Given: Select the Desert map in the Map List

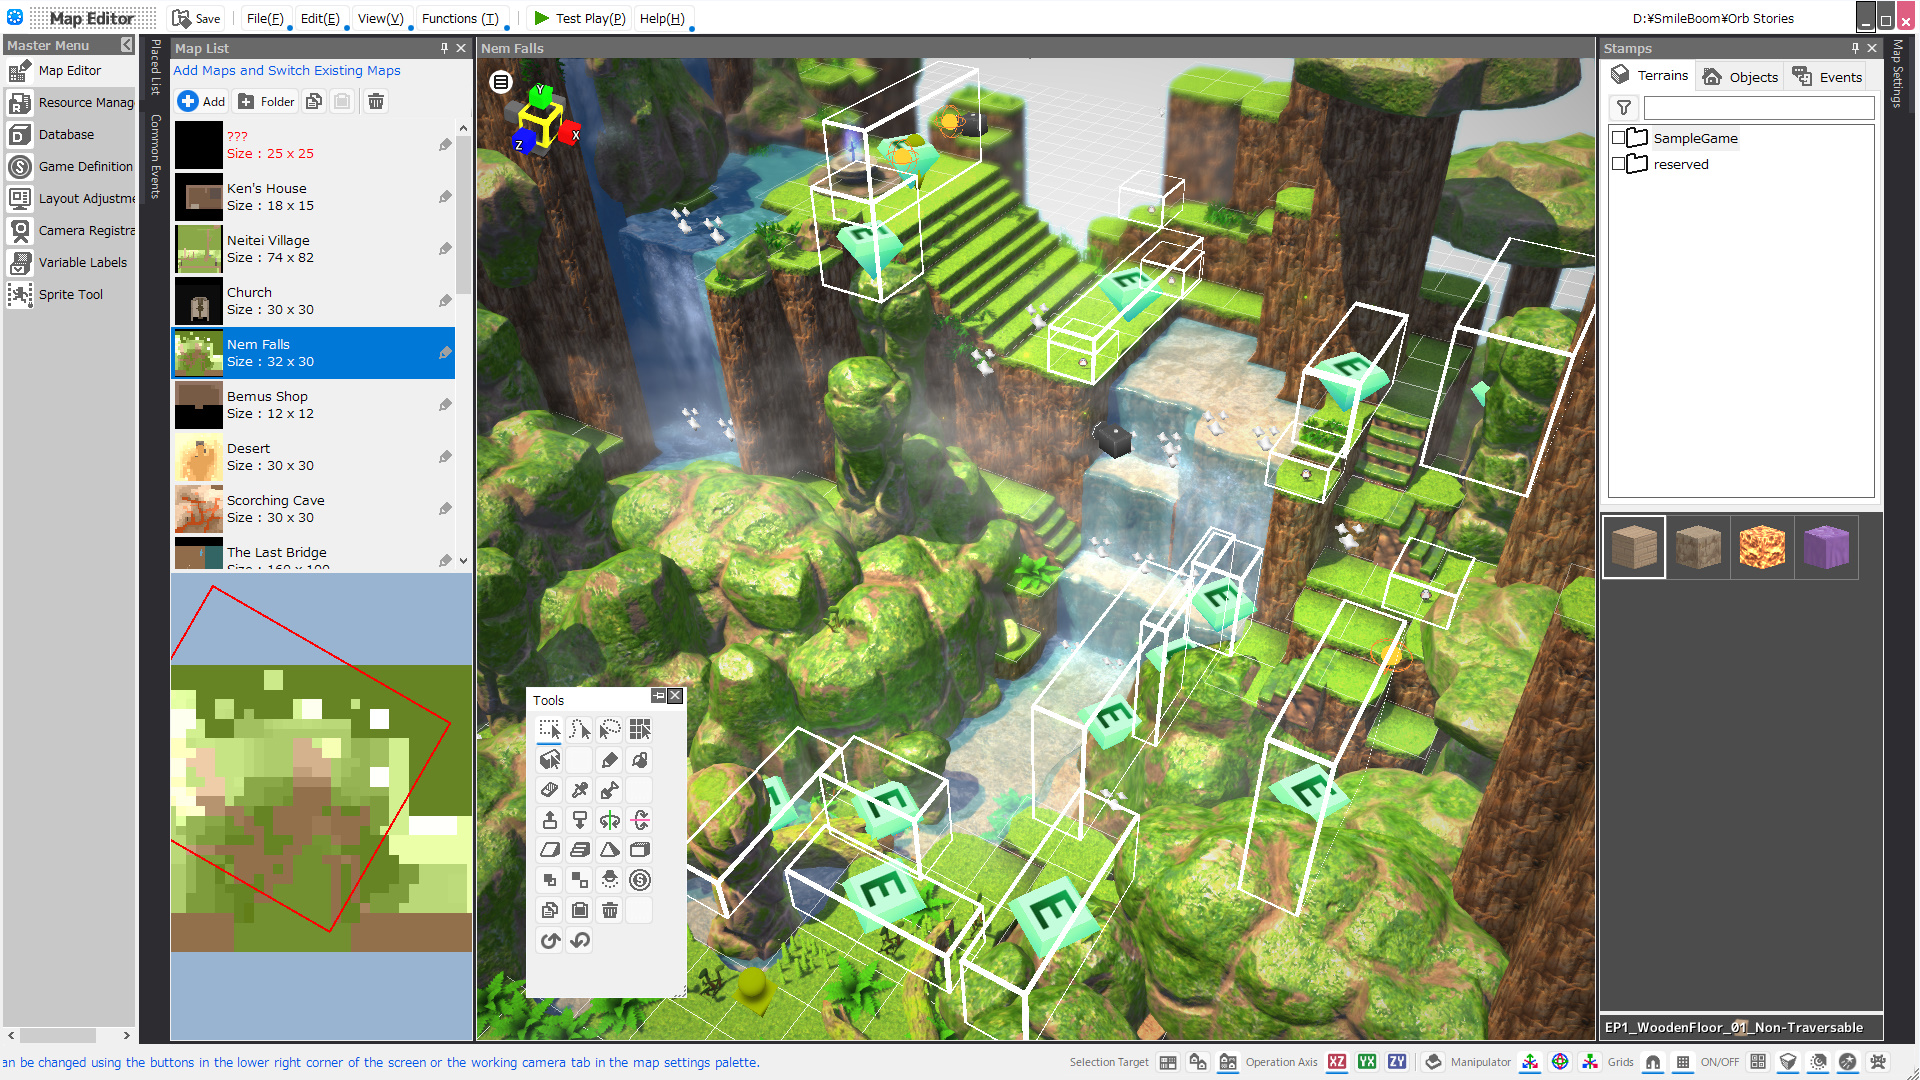Looking at the screenshot, I should tap(300, 456).
